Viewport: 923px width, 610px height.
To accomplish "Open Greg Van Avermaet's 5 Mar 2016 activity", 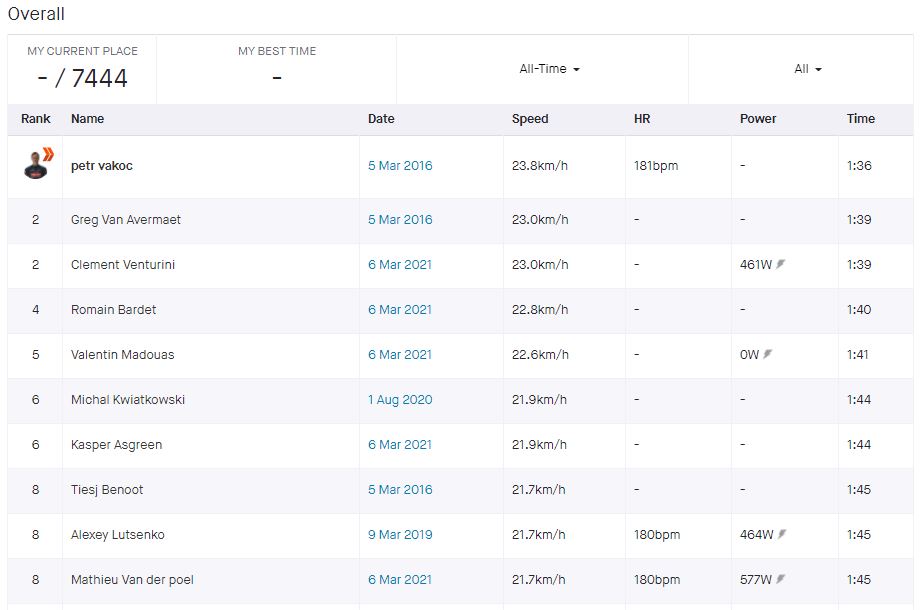I will click(x=400, y=220).
